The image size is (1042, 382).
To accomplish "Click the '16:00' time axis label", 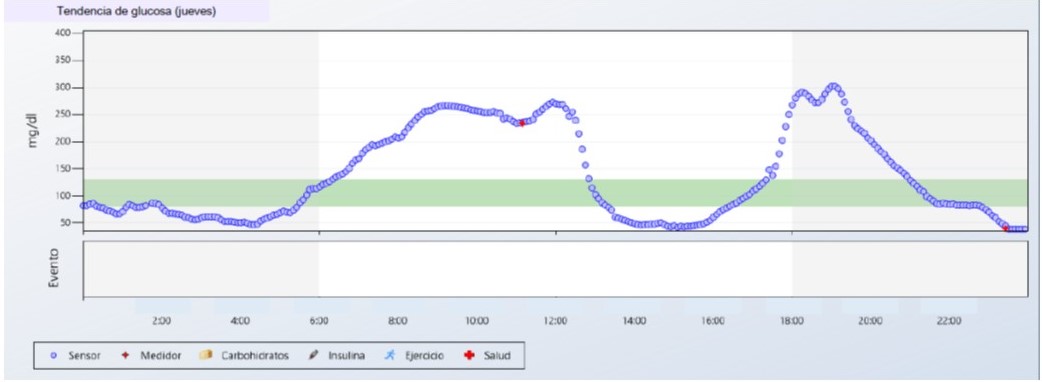I will click(713, 321).
